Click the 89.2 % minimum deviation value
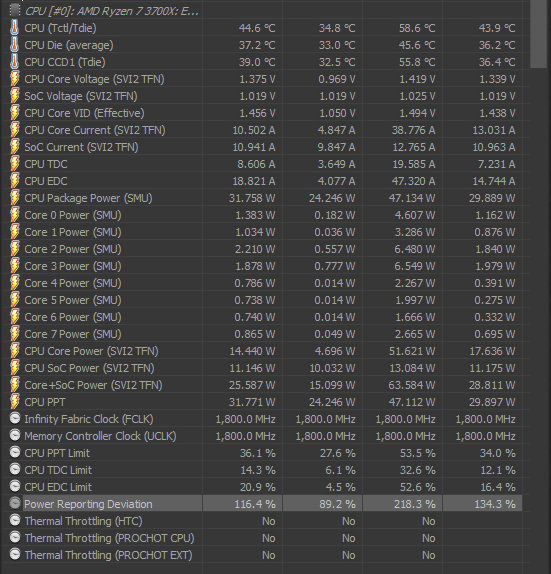 (337, 504)
